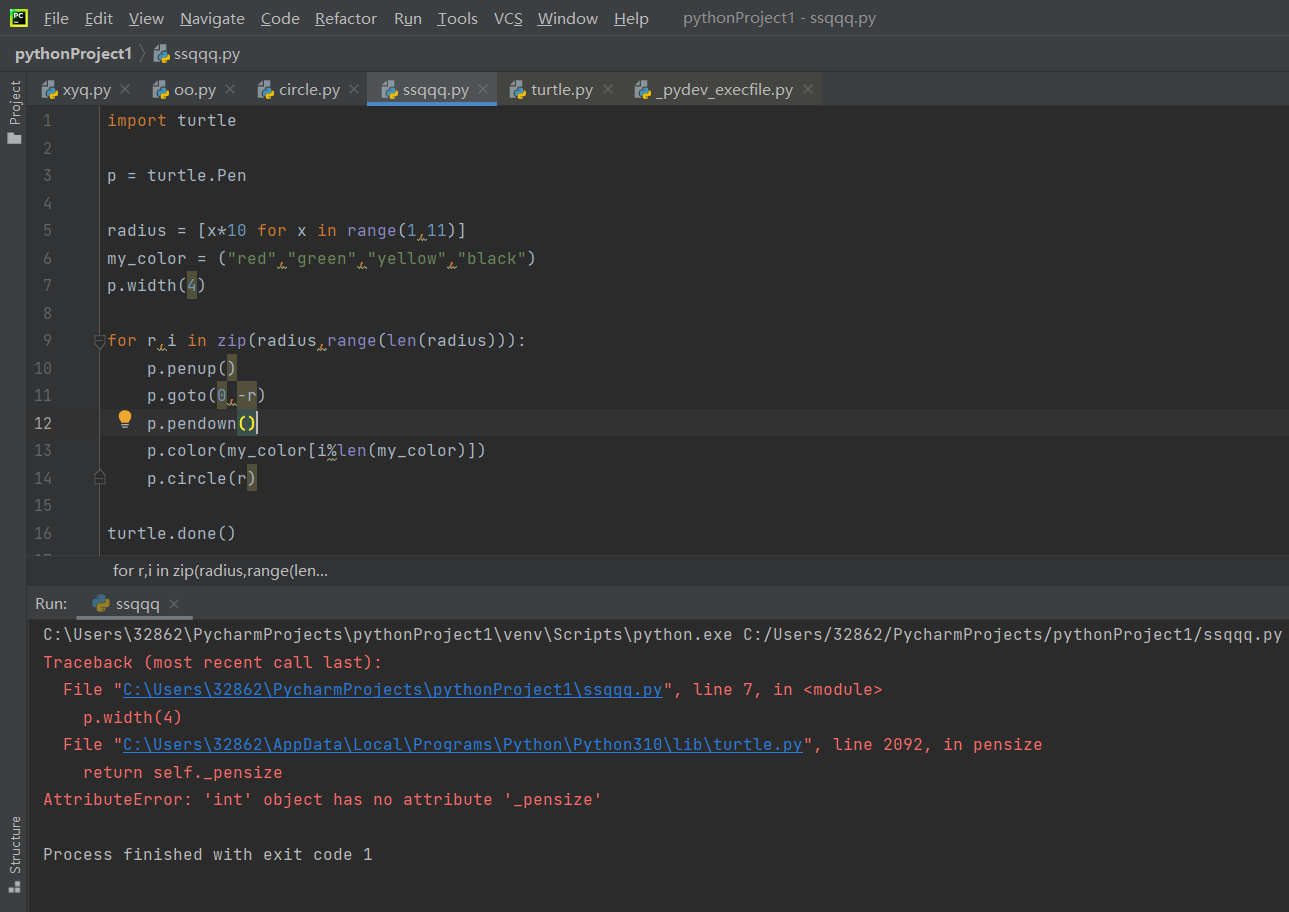This screenshot has width=1289, height=912.
Task: Click the Python file icon on circle.py tab
Action: pyautogui.click(x=265, y=89)
